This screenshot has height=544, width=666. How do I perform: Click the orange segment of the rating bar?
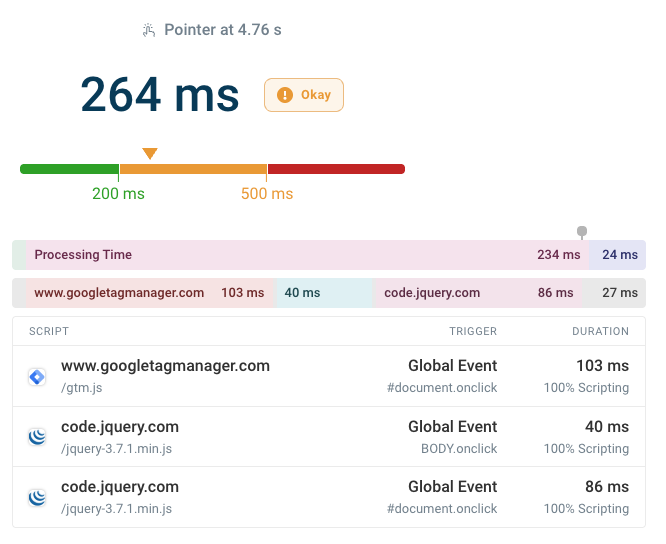[x=193, y=169]
